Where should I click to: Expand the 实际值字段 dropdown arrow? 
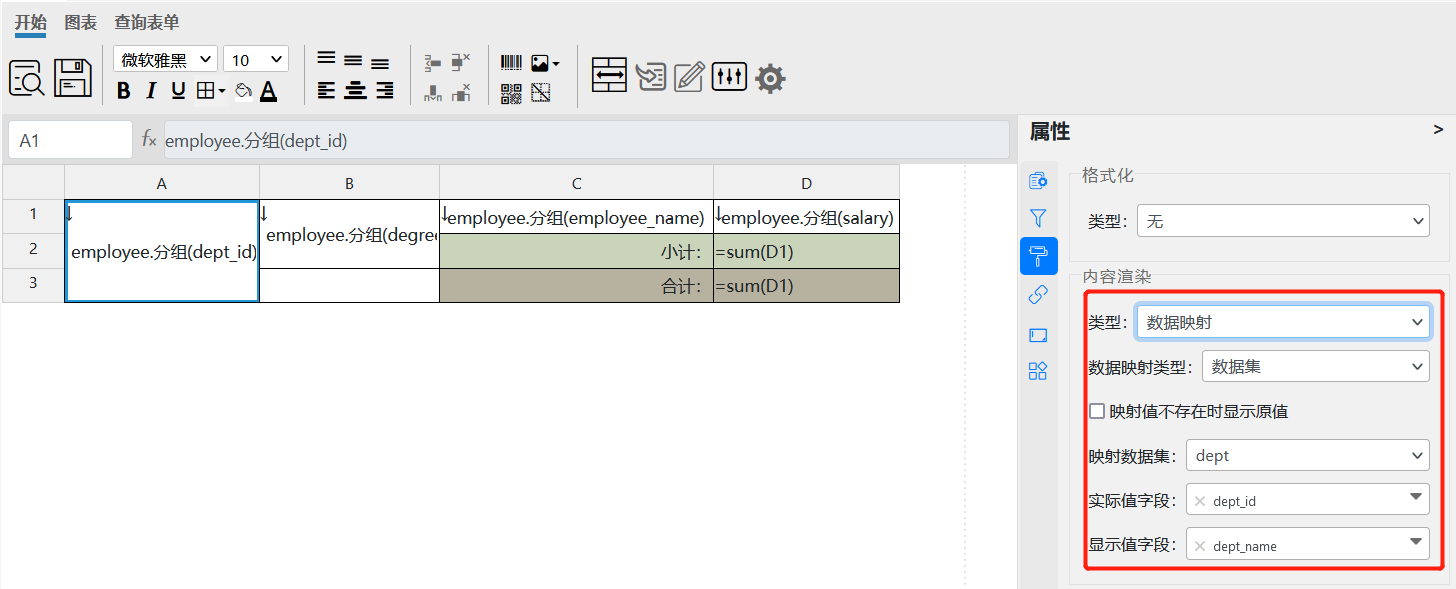pos(1416,497)
